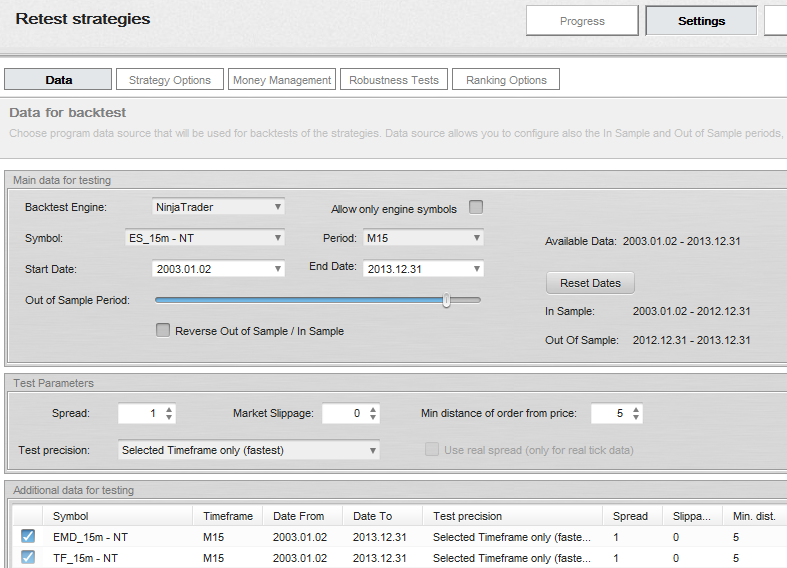Uncheck the EMD_15m - NT row checkbox
This screenshot has height=568, width=787.
(28, 536)
